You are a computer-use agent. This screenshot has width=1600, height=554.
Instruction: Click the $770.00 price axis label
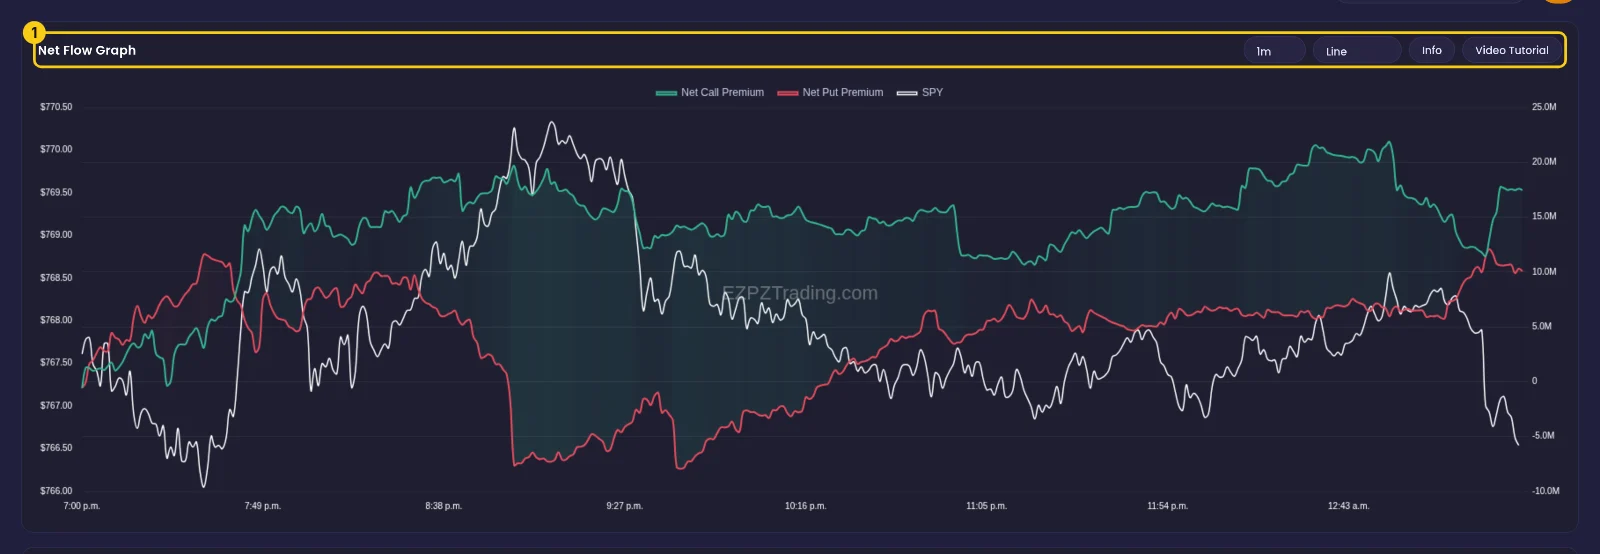[x=56, y=149]
